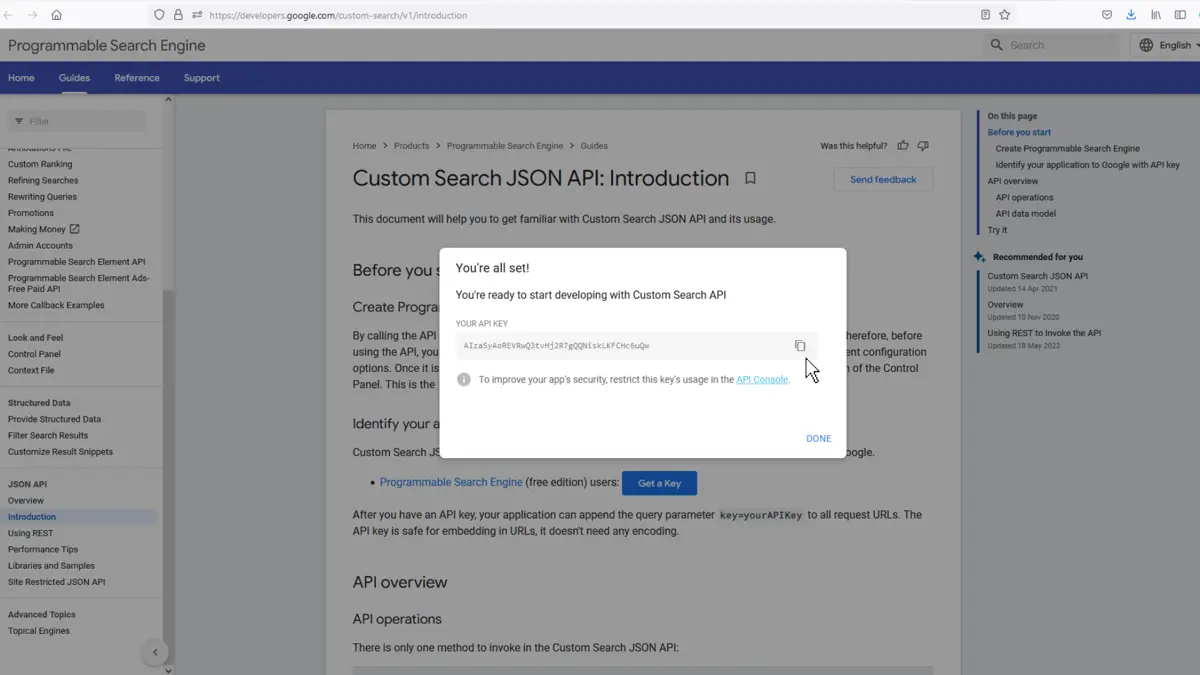The height and width of the screenshot is (675, 1200).
Task: Open JSON API Overview in sidebar
Action: click(26, 500)
